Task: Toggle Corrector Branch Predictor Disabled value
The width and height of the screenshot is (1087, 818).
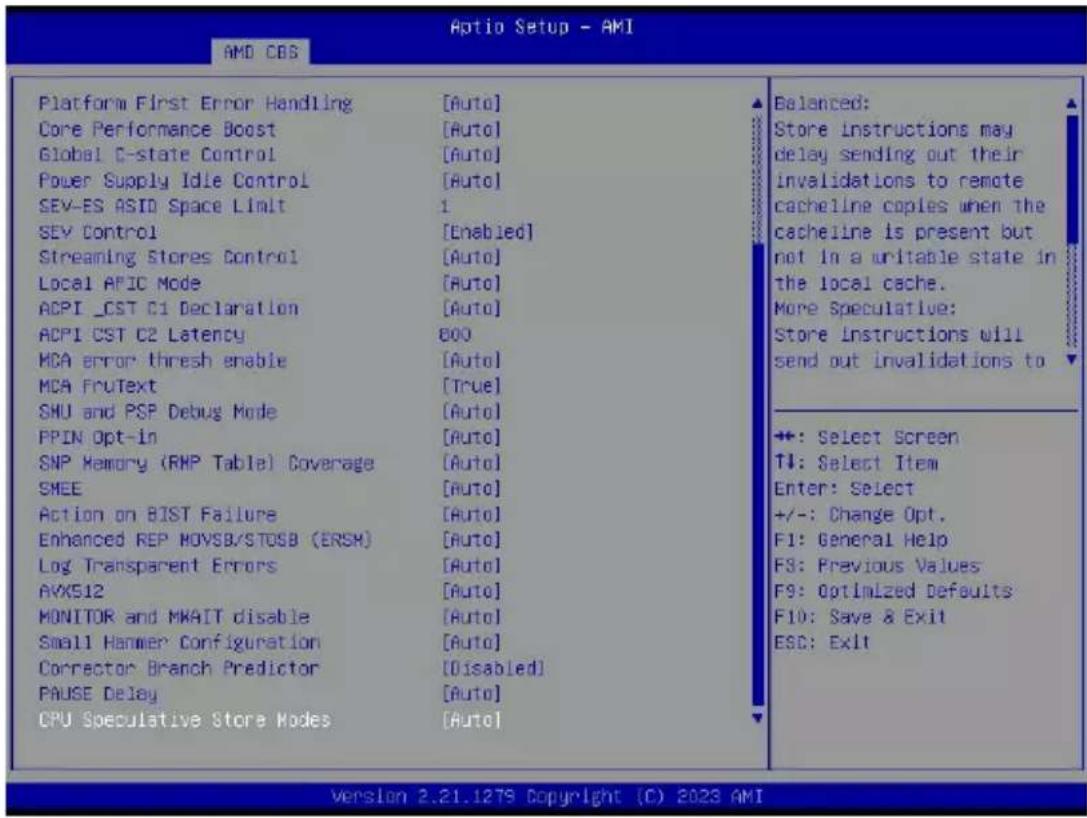Action: click(x=493, y=668)
